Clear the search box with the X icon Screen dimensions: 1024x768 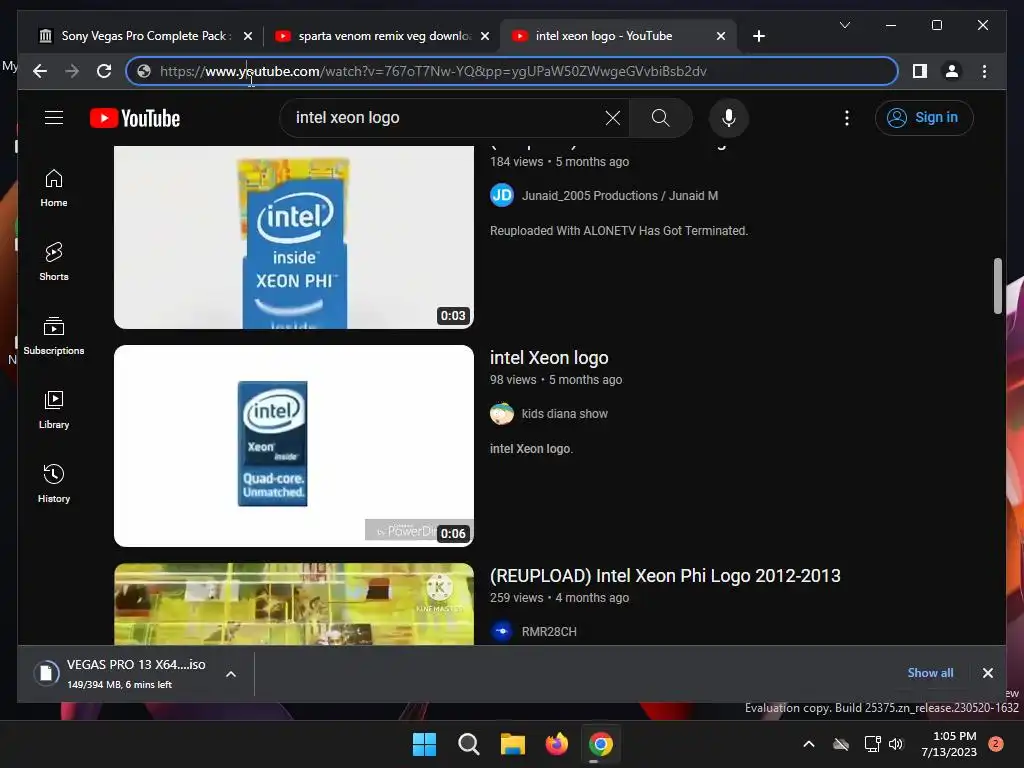click(613, 118)
